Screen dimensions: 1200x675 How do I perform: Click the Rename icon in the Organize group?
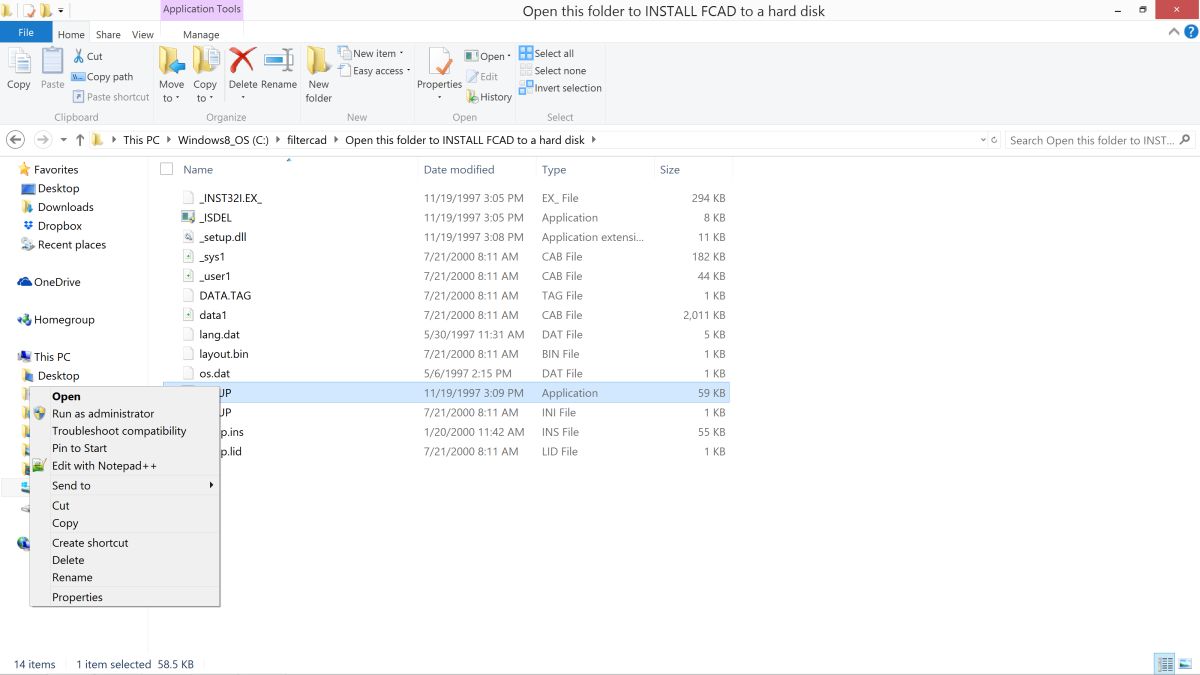pyautogui.click(x=279, y=61)
